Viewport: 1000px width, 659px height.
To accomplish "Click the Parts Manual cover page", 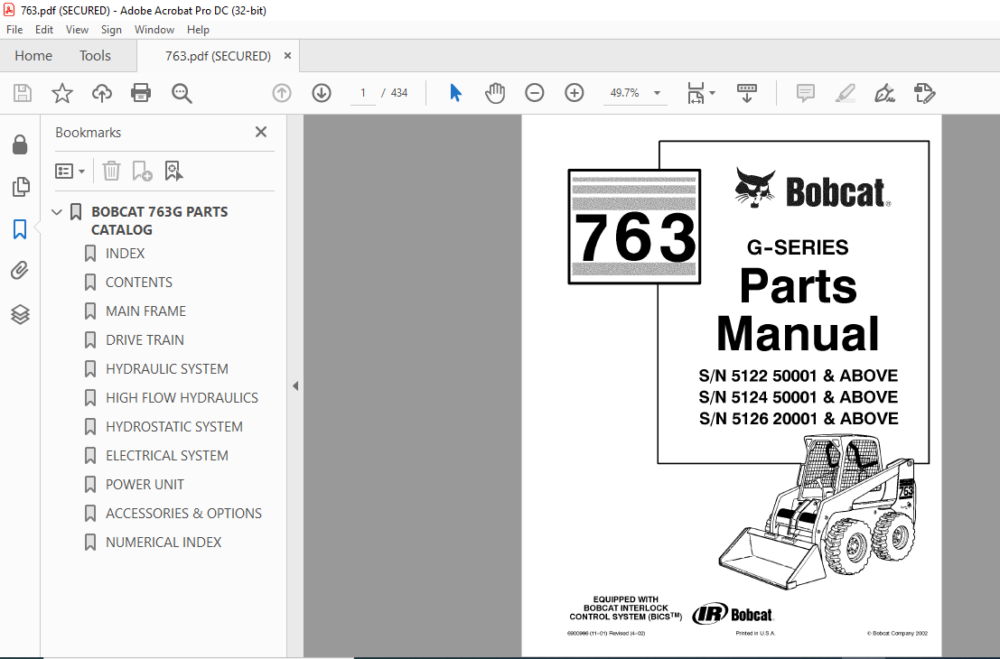I will [x=732, y=386].
